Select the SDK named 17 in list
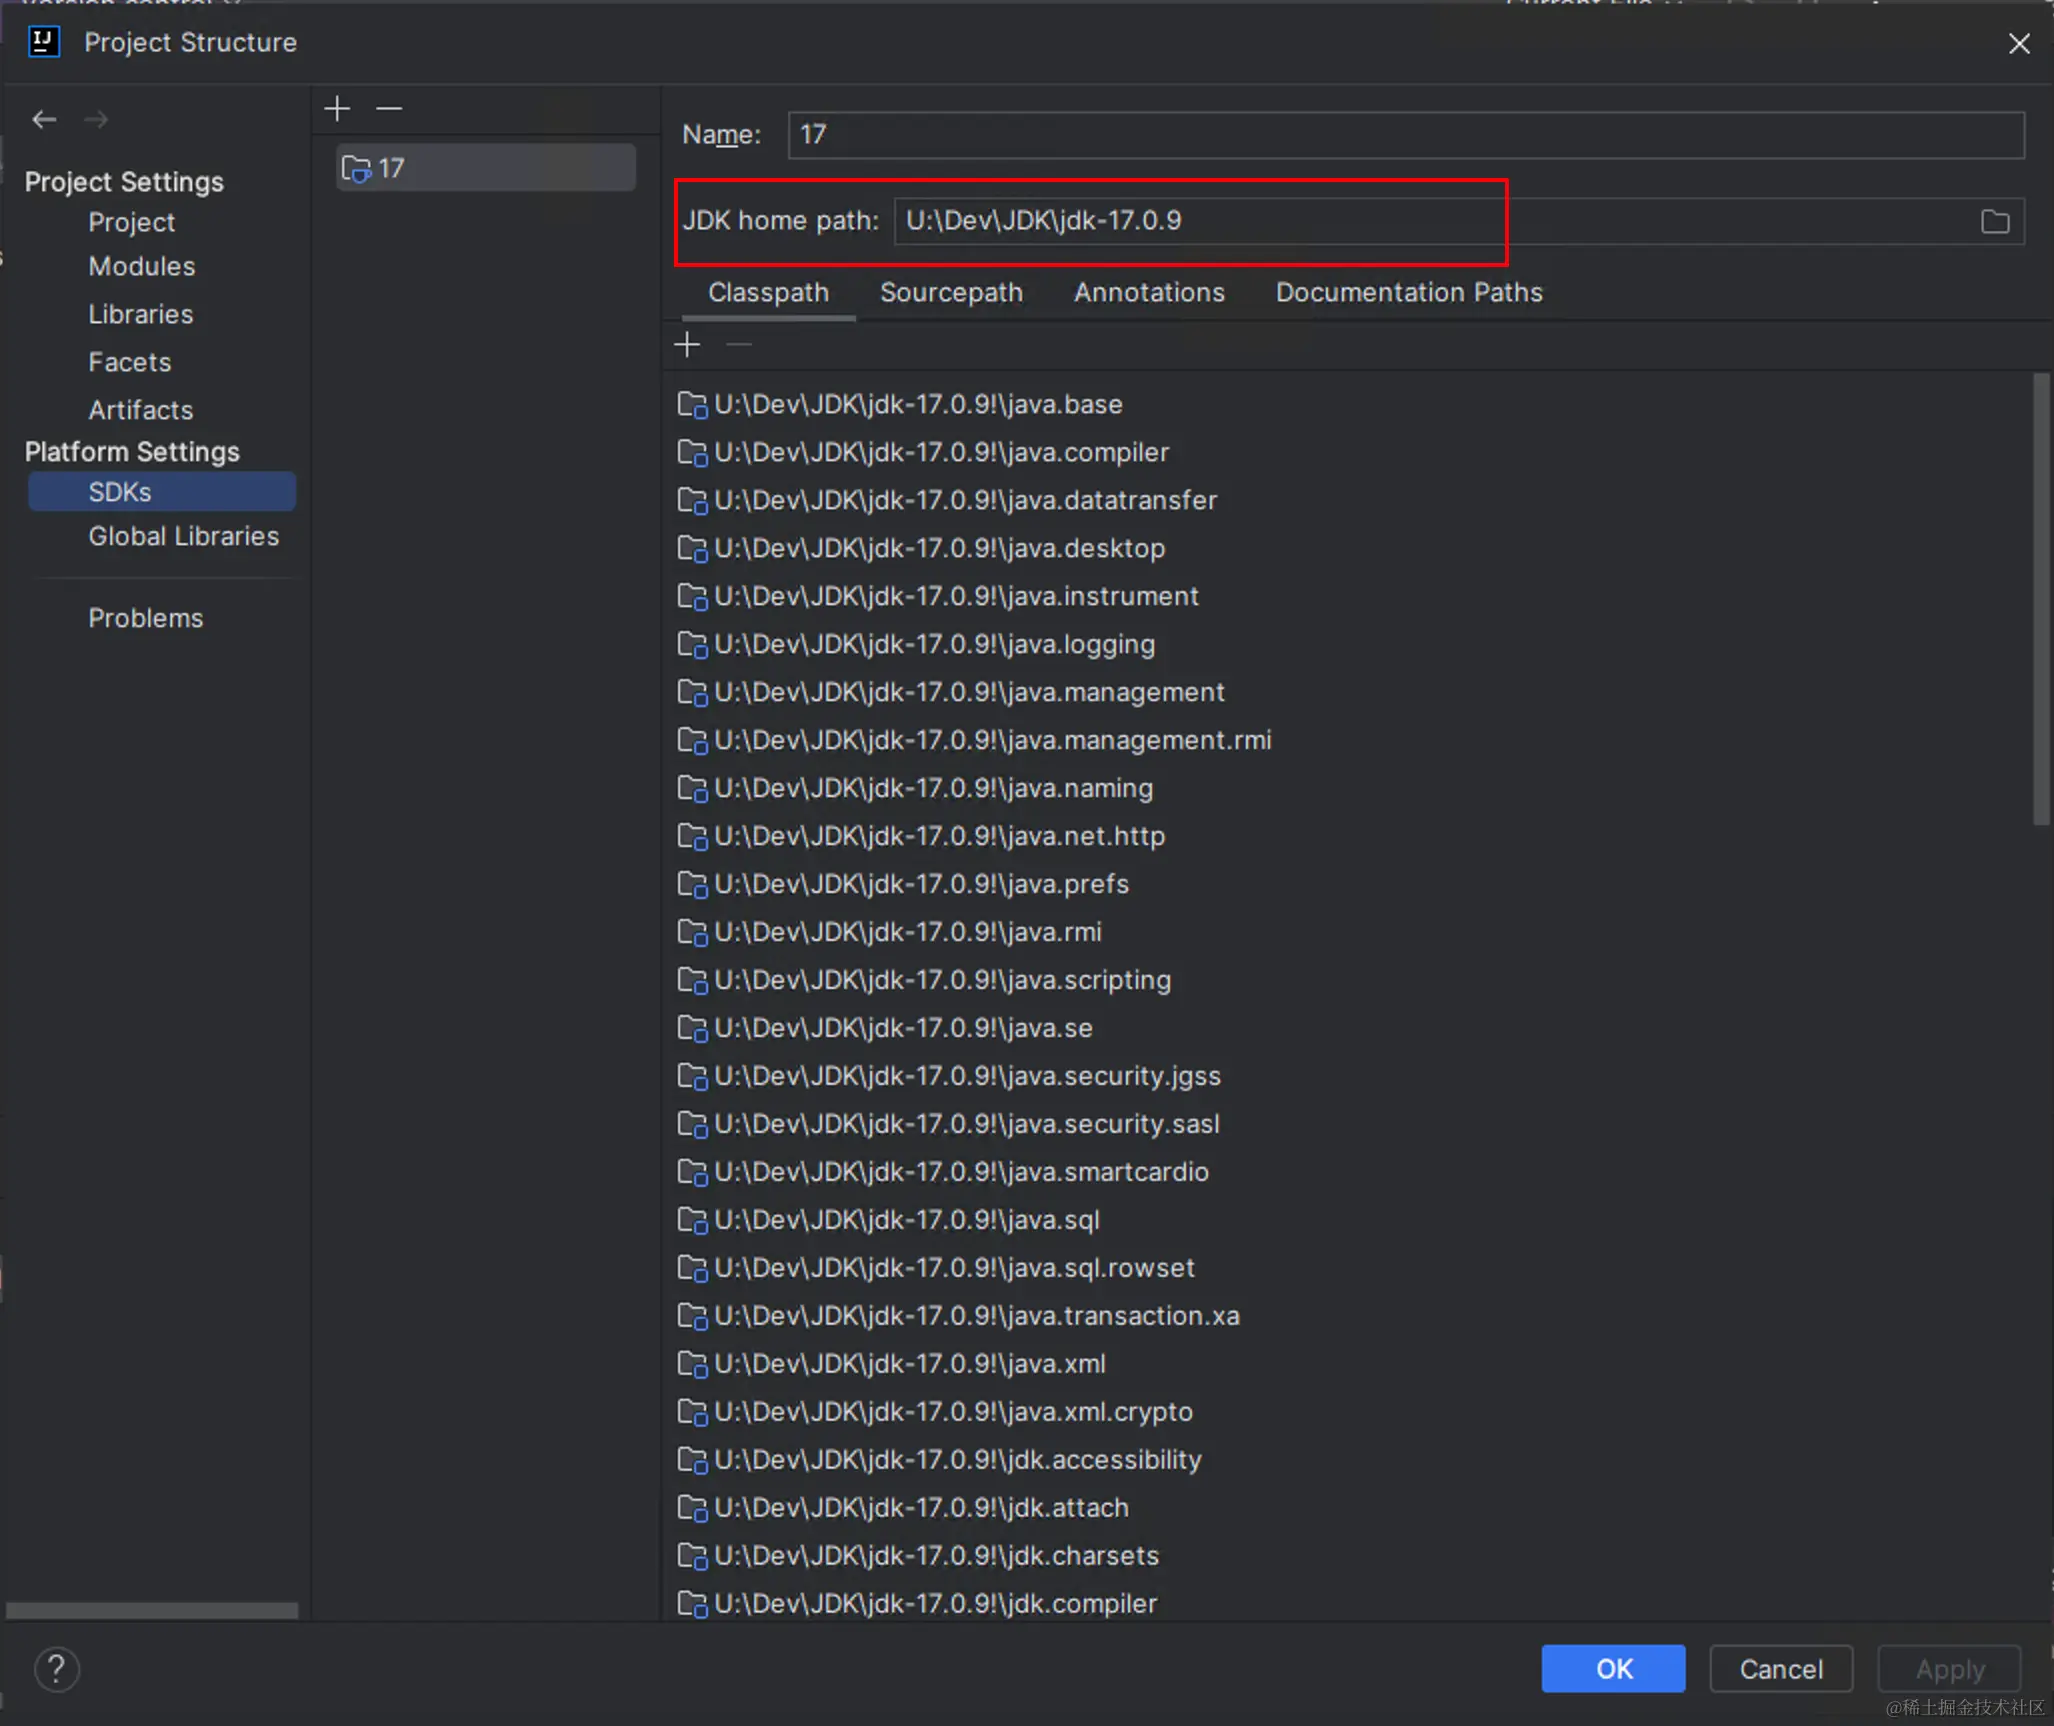 [485, 168]
